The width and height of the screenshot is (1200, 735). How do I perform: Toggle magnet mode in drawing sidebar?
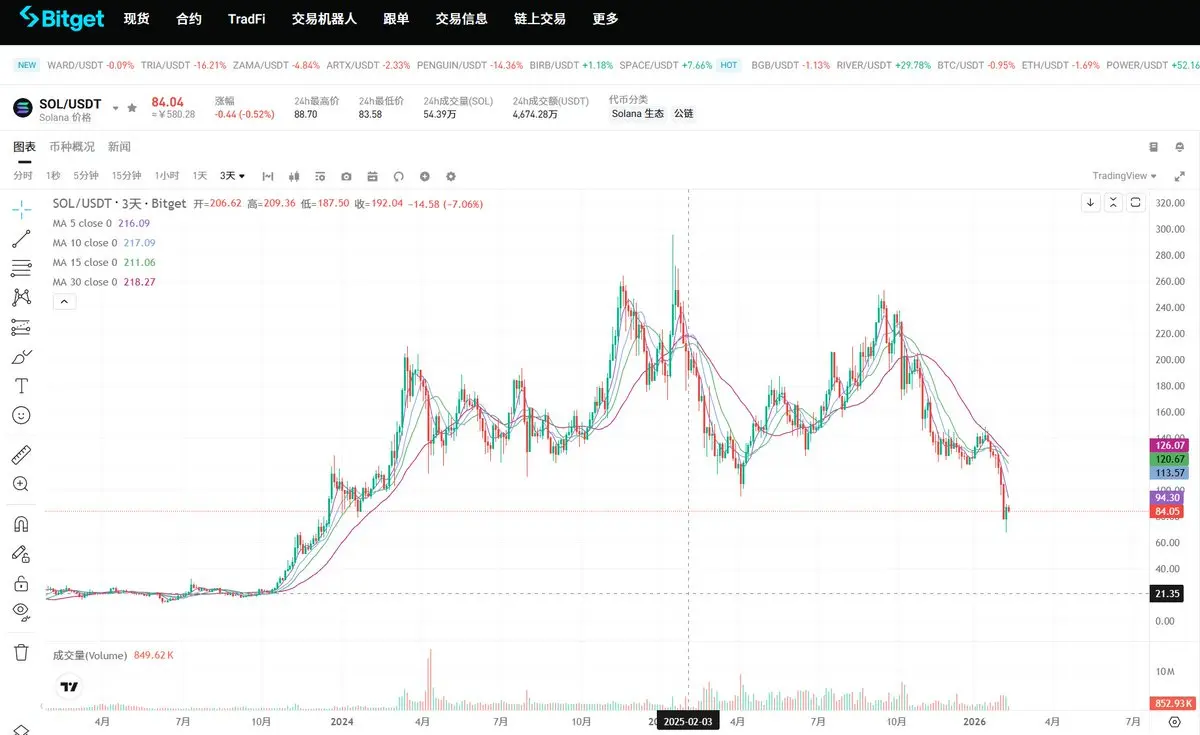[21, 524]
